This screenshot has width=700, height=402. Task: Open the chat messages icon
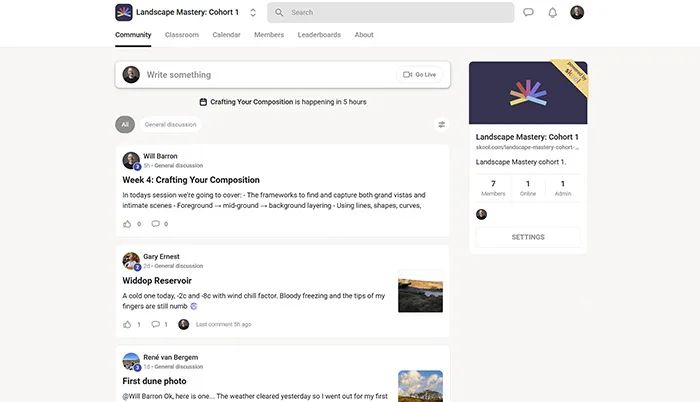coord(528,13)
